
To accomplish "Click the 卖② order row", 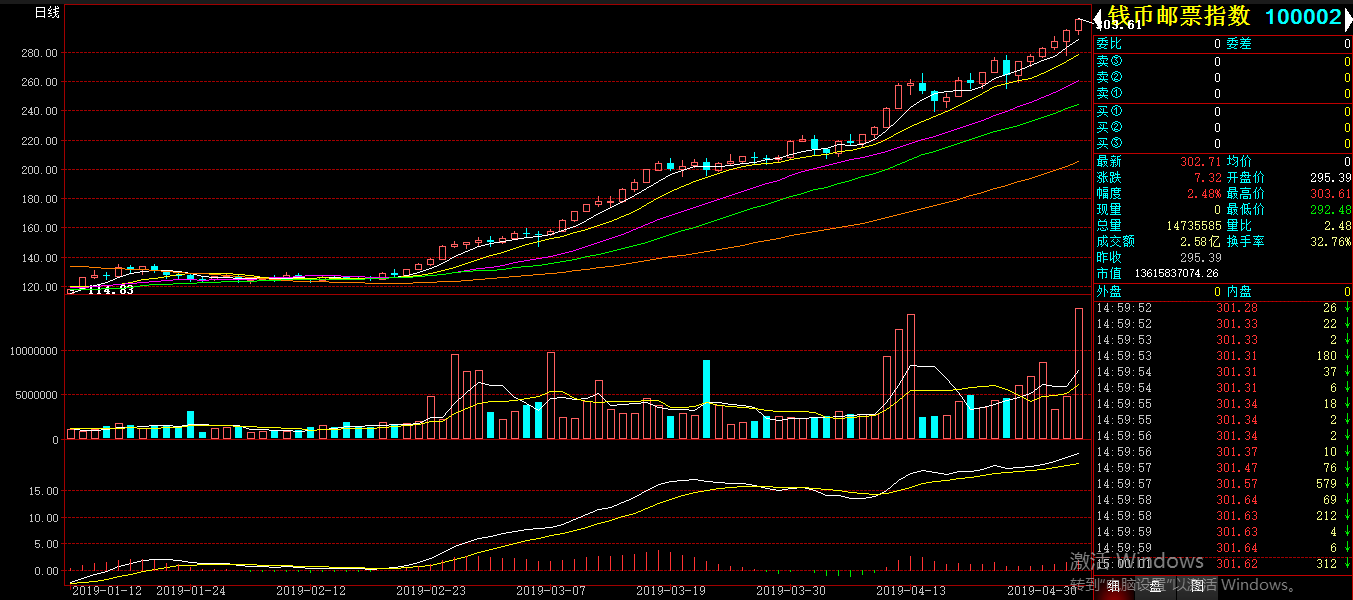I will tap(1223, 77).
